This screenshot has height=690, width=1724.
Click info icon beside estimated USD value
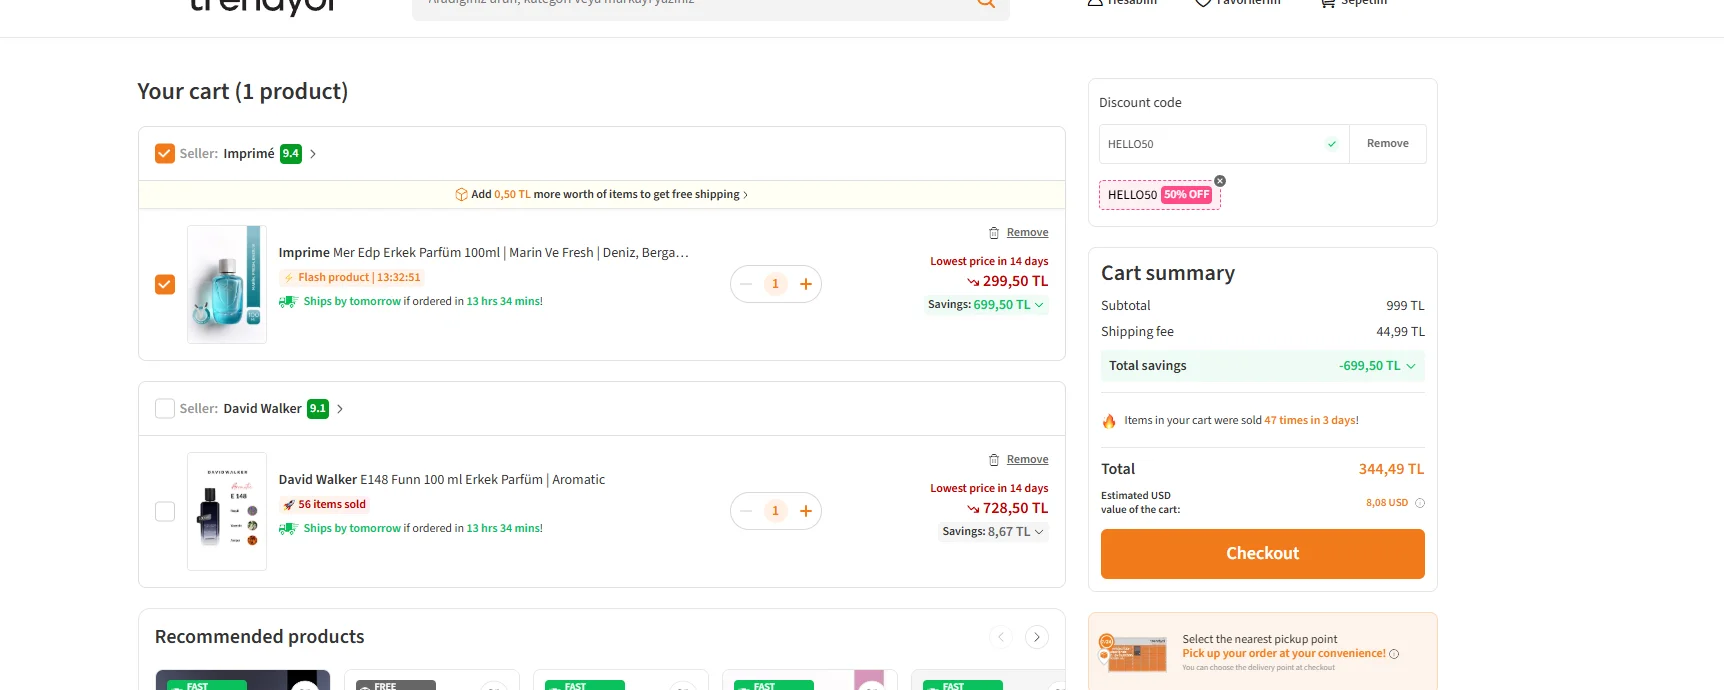coord(1420,503)
